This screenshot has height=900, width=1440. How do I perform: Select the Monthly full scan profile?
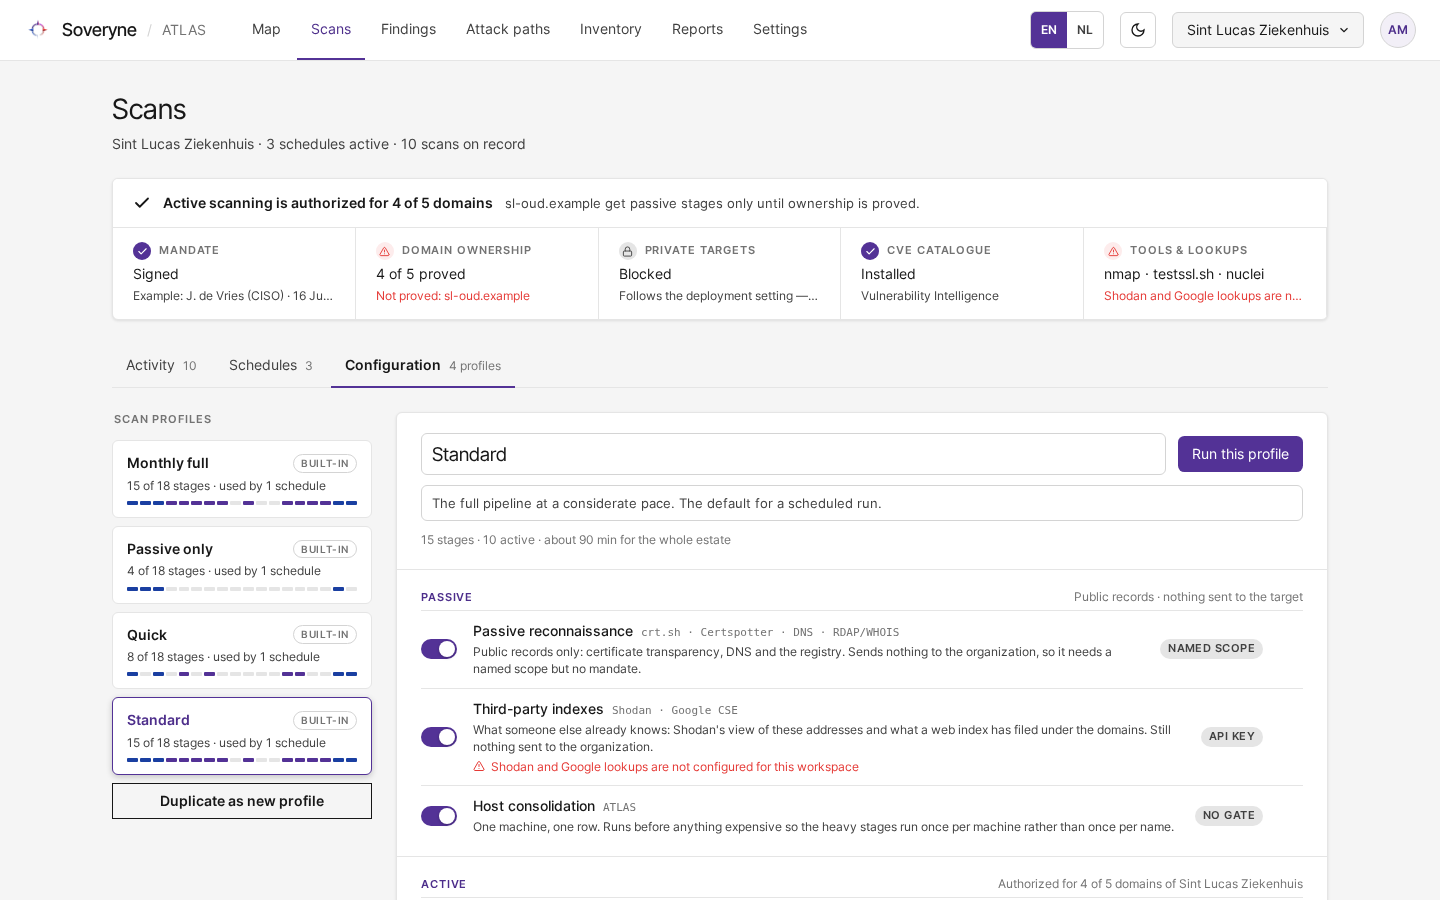coord(242,479)
